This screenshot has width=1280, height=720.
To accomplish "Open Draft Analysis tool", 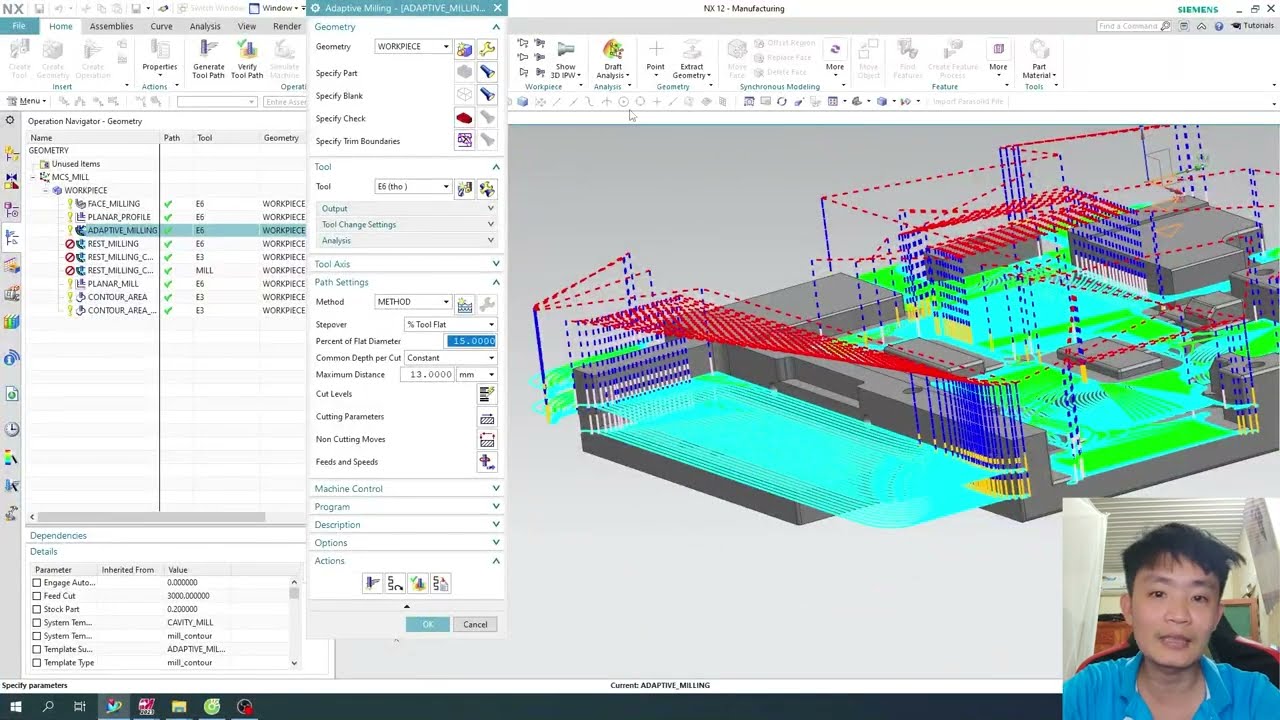I will (613, 59).
